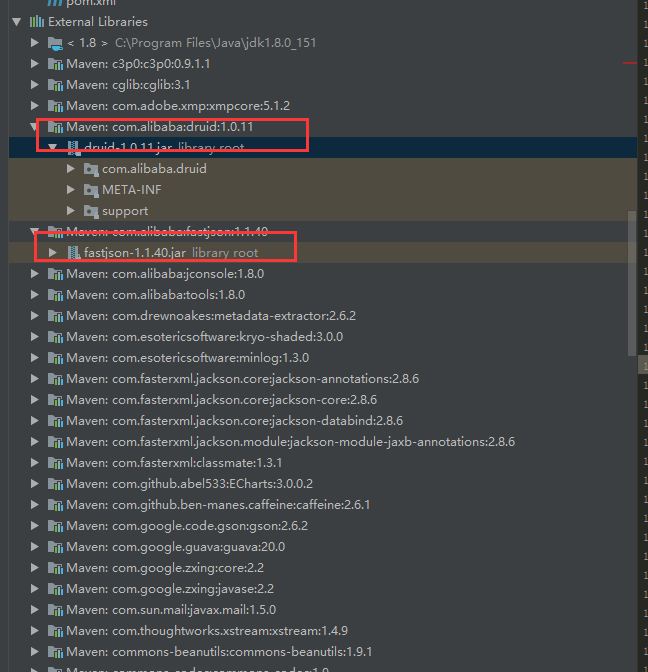The width and height of the screenshot is (648, 672).
Task: Collapse the External Libraries node
Action: pos(17,22)
